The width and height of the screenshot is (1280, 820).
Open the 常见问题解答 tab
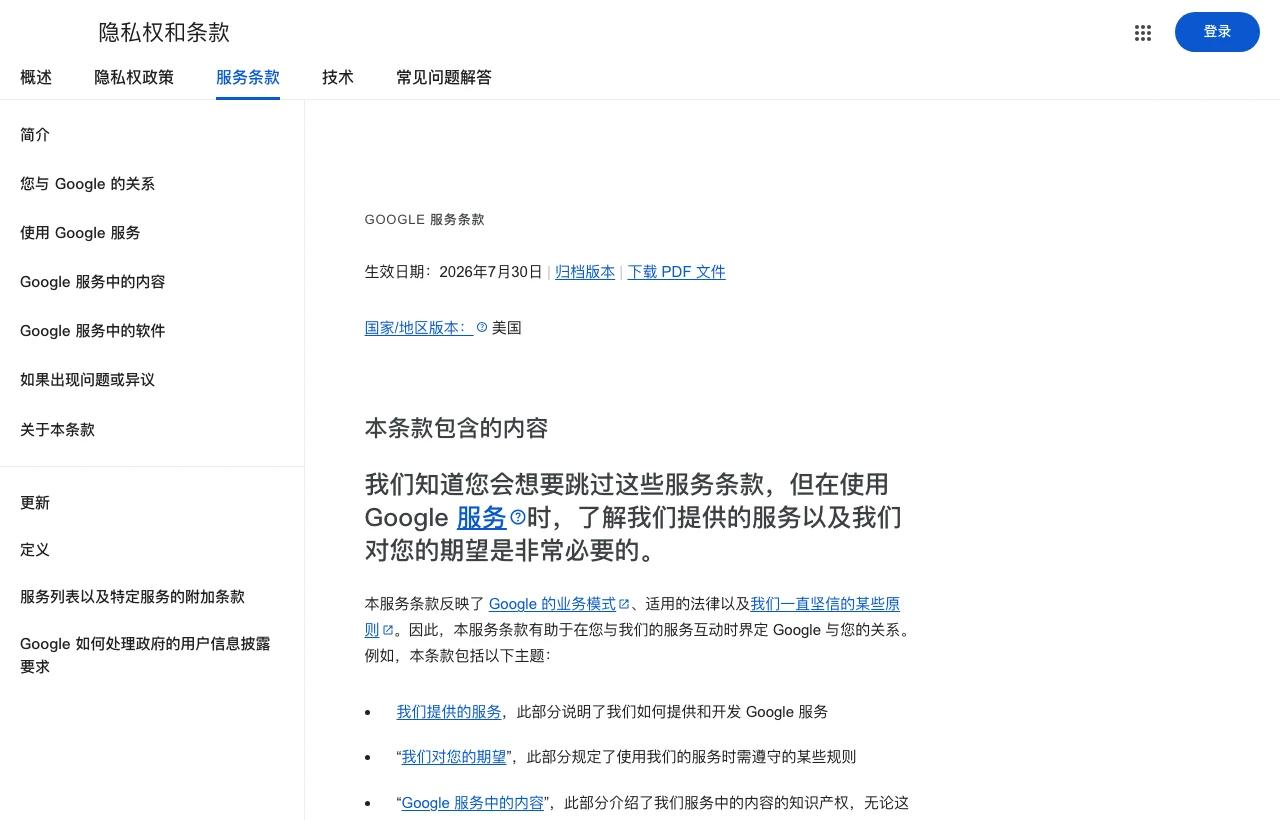444,77
